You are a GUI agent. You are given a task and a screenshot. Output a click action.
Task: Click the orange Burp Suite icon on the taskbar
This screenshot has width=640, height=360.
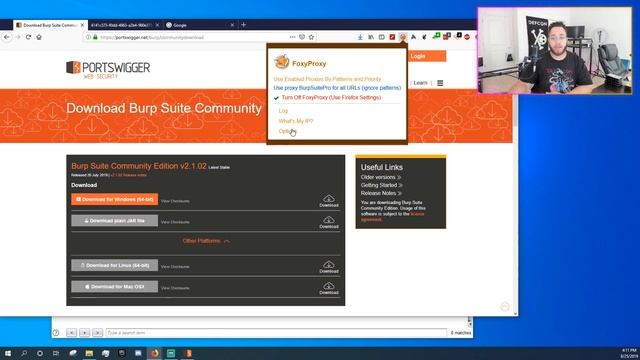(188, 353)
